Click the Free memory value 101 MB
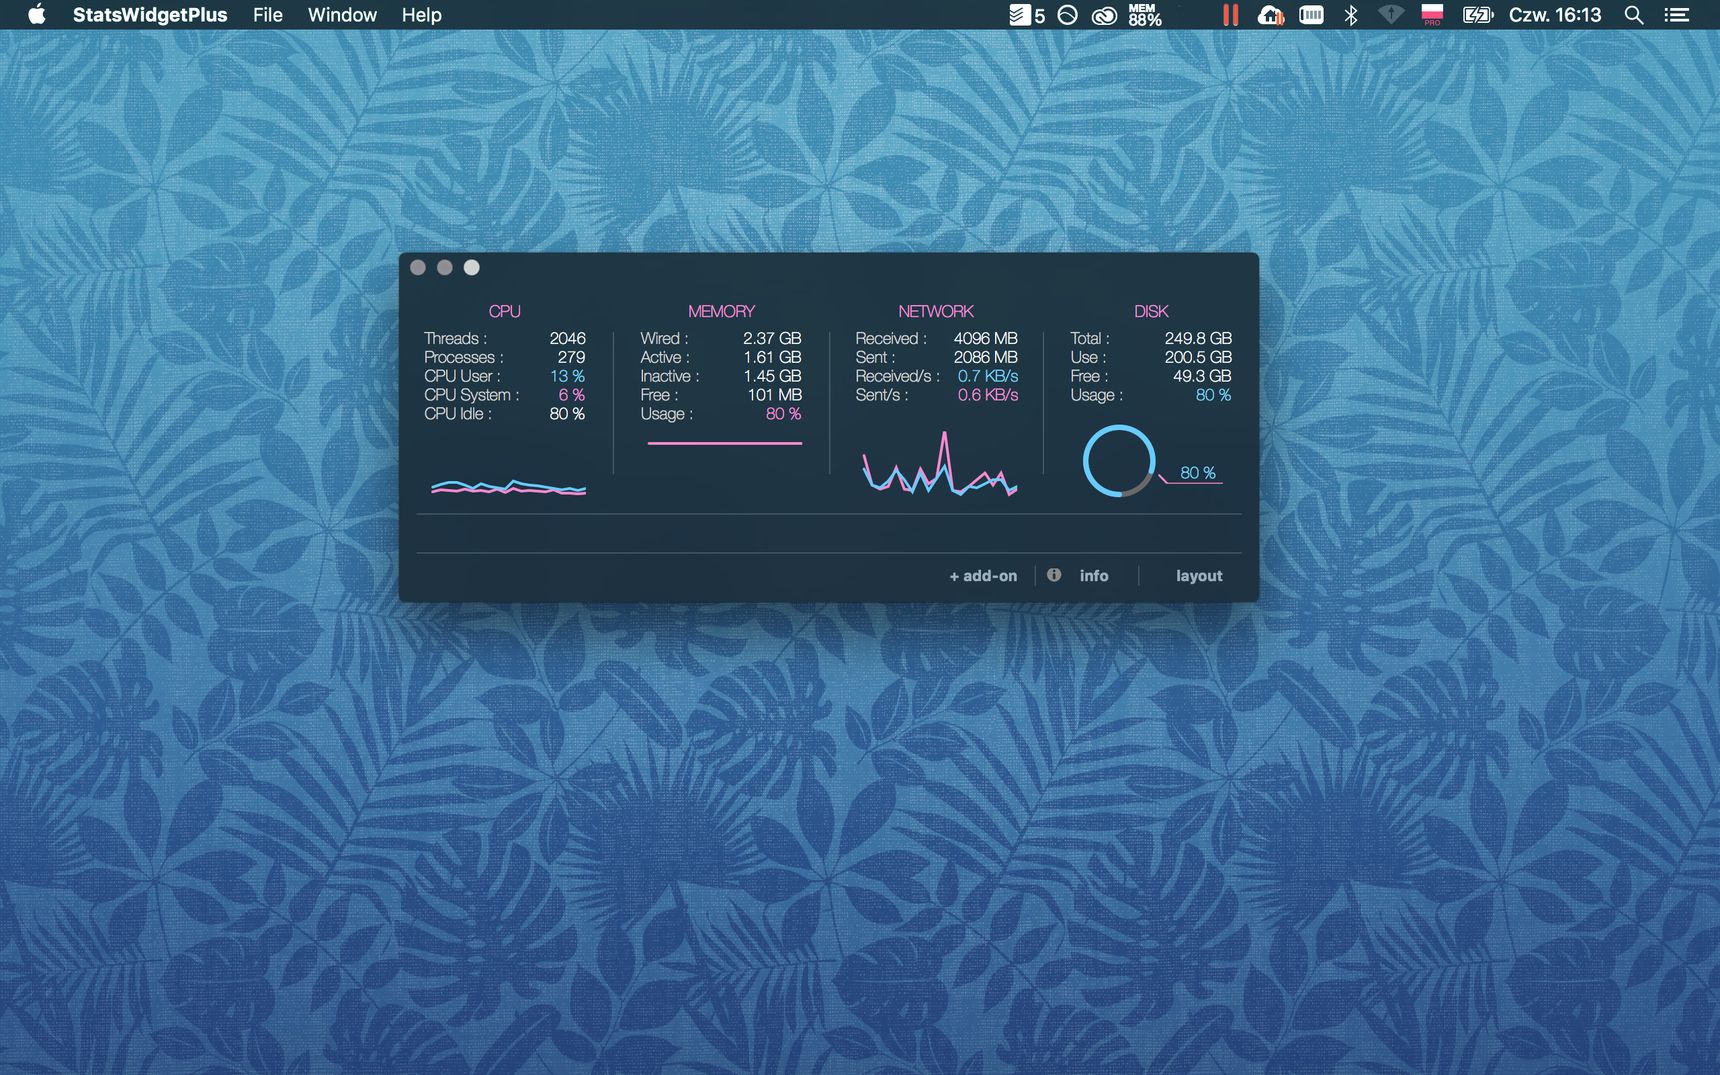 [x=774, y=395]
